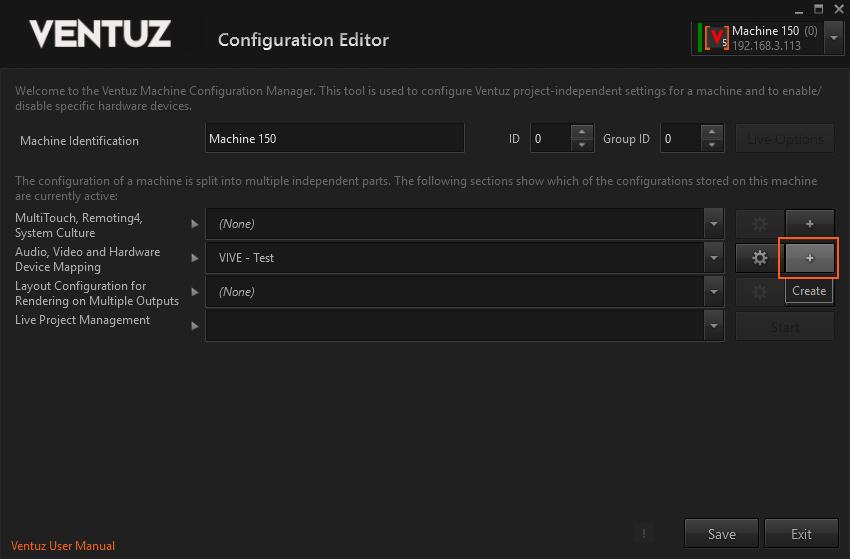The height and width of the screenshot is (559, 850).
Task: Click the plus Create button beside VIVE - Test
Action: pyautogui.click(x=810, y=258)
